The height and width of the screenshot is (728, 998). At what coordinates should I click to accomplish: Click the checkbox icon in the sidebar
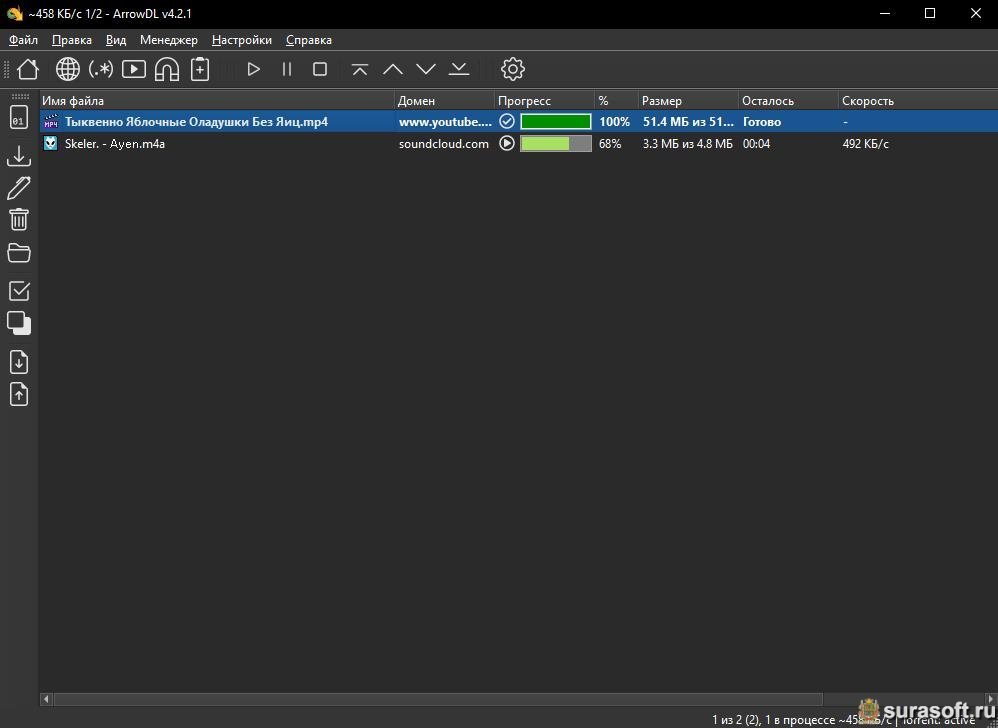pyautogui.click(x=19, y=291)
